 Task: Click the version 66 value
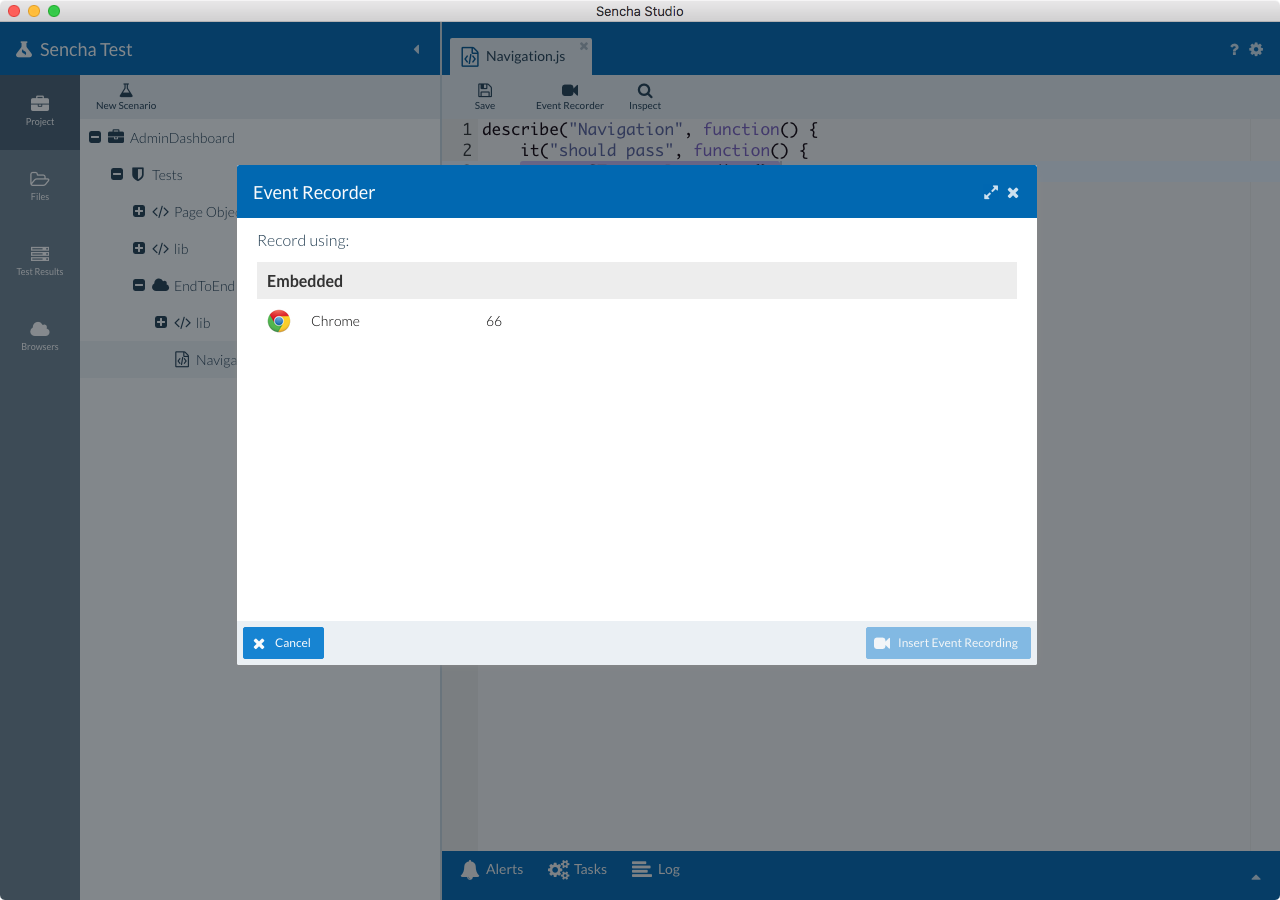point(494,321)
